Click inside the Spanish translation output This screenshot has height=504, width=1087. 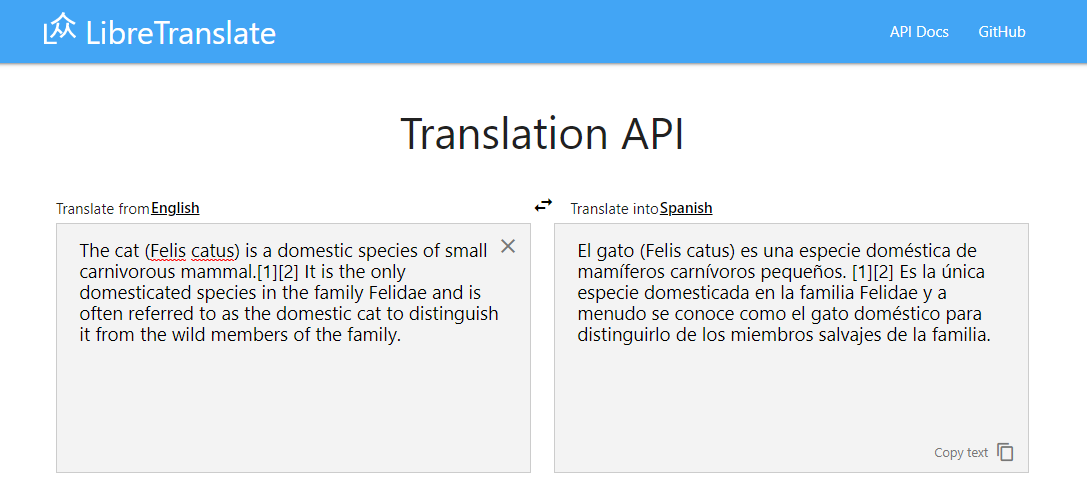790,400
